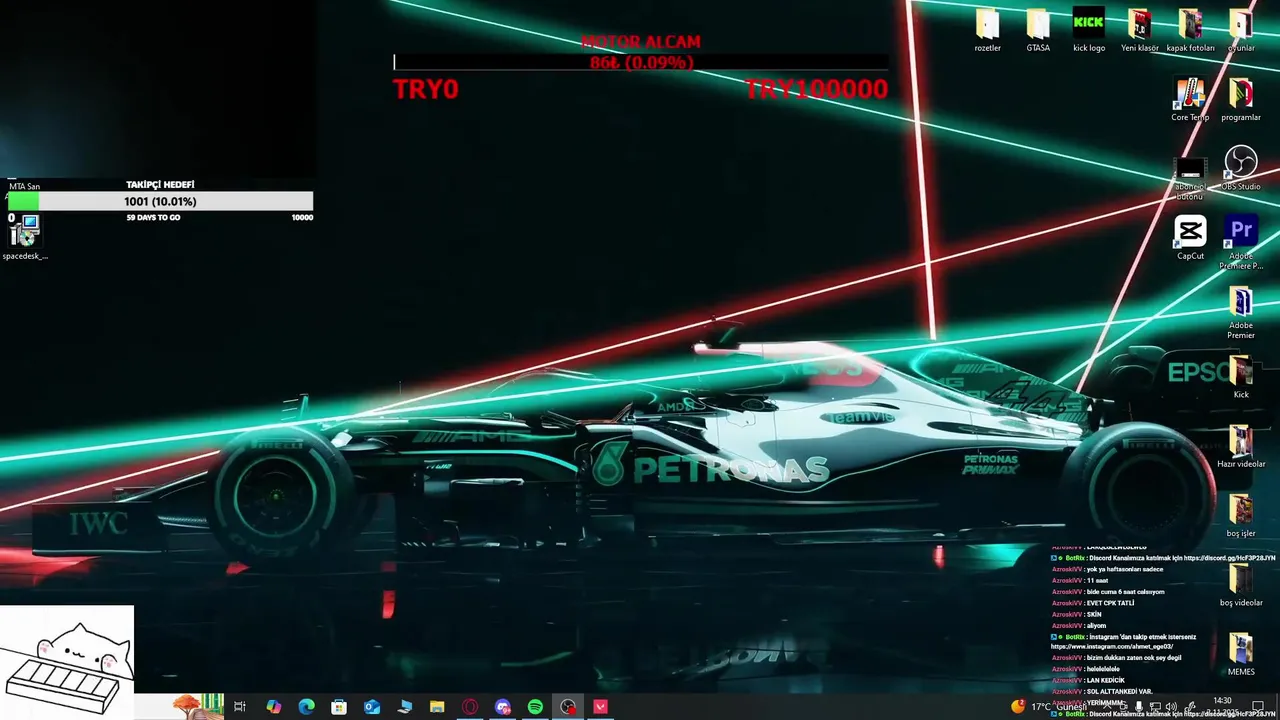Viewport: 1280px width, 720px height.
Task: Click chat message 'bide cuma 6 saat calısıyom'
Action: click(1125, 591)
